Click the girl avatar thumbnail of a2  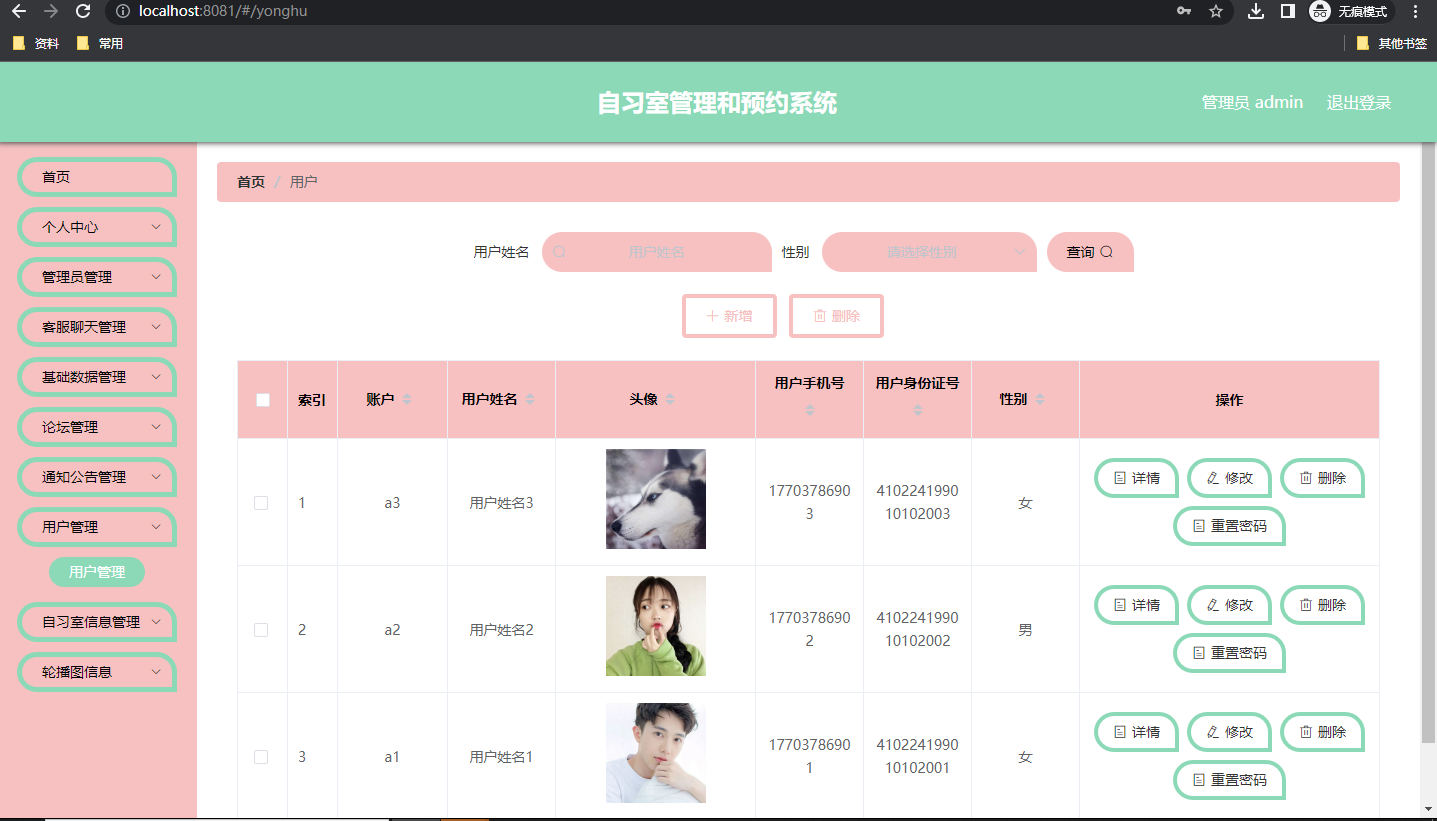656,626
